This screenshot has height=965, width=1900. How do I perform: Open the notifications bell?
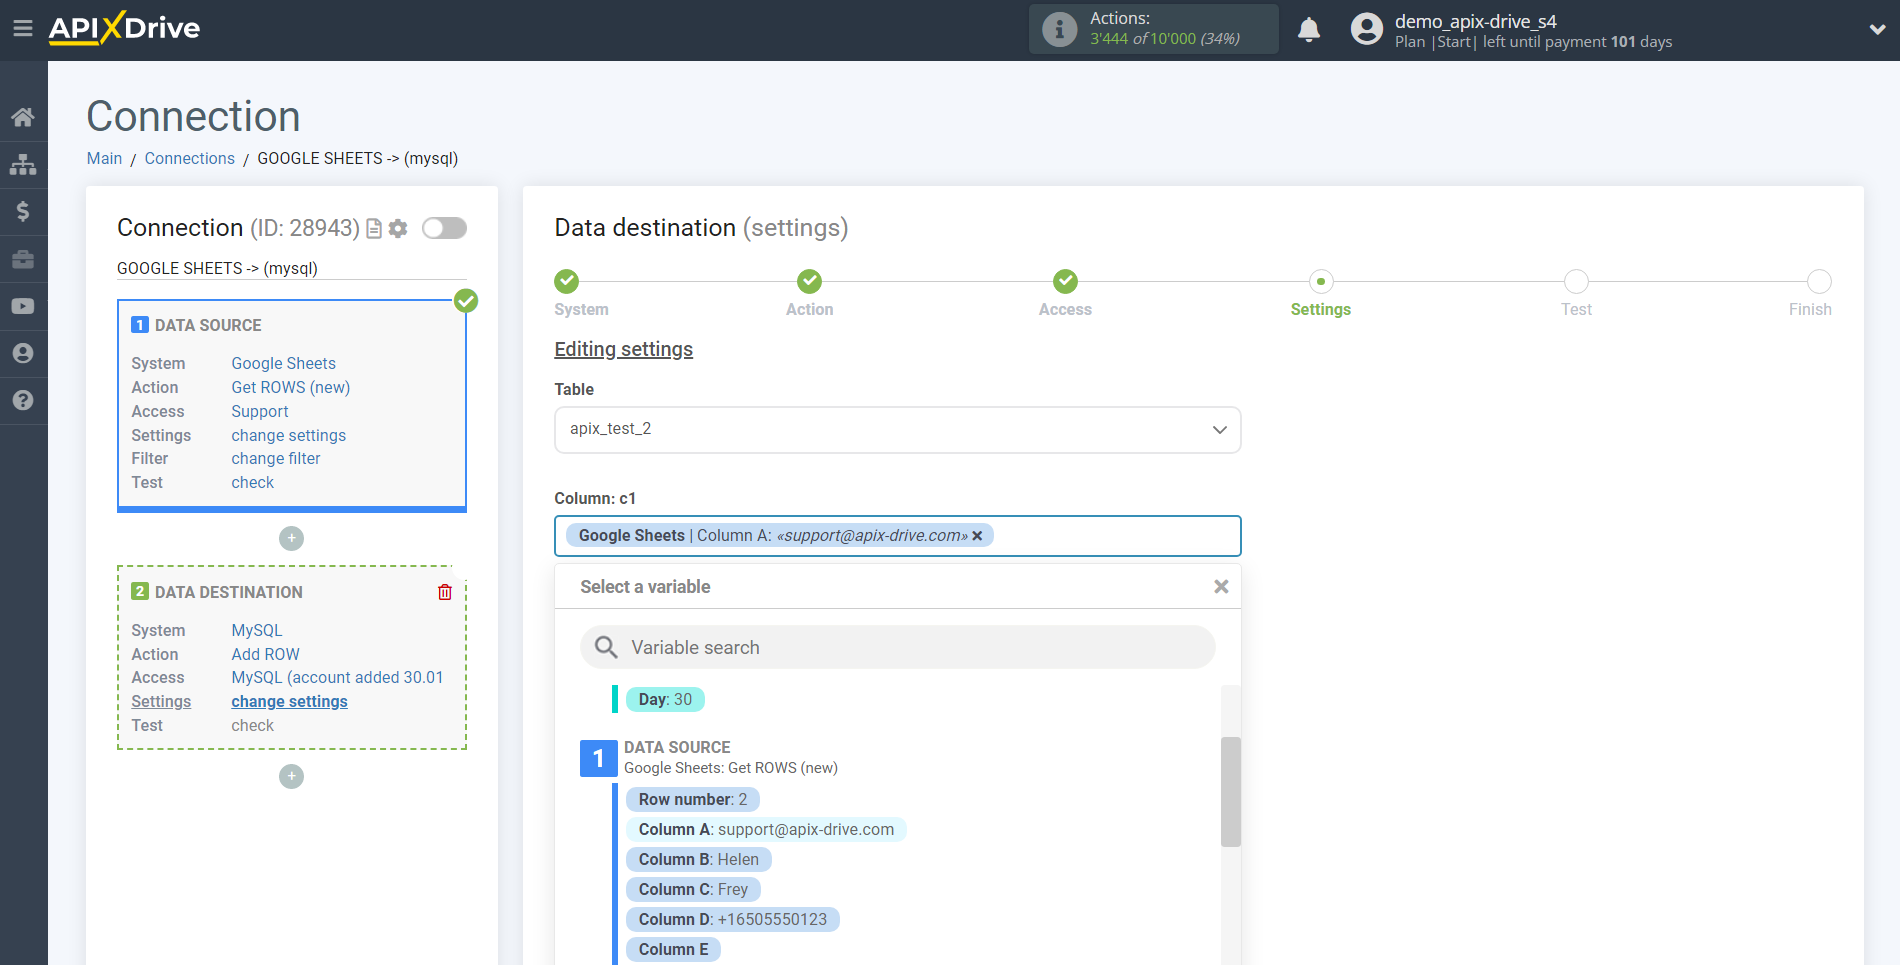point(1309,29)
